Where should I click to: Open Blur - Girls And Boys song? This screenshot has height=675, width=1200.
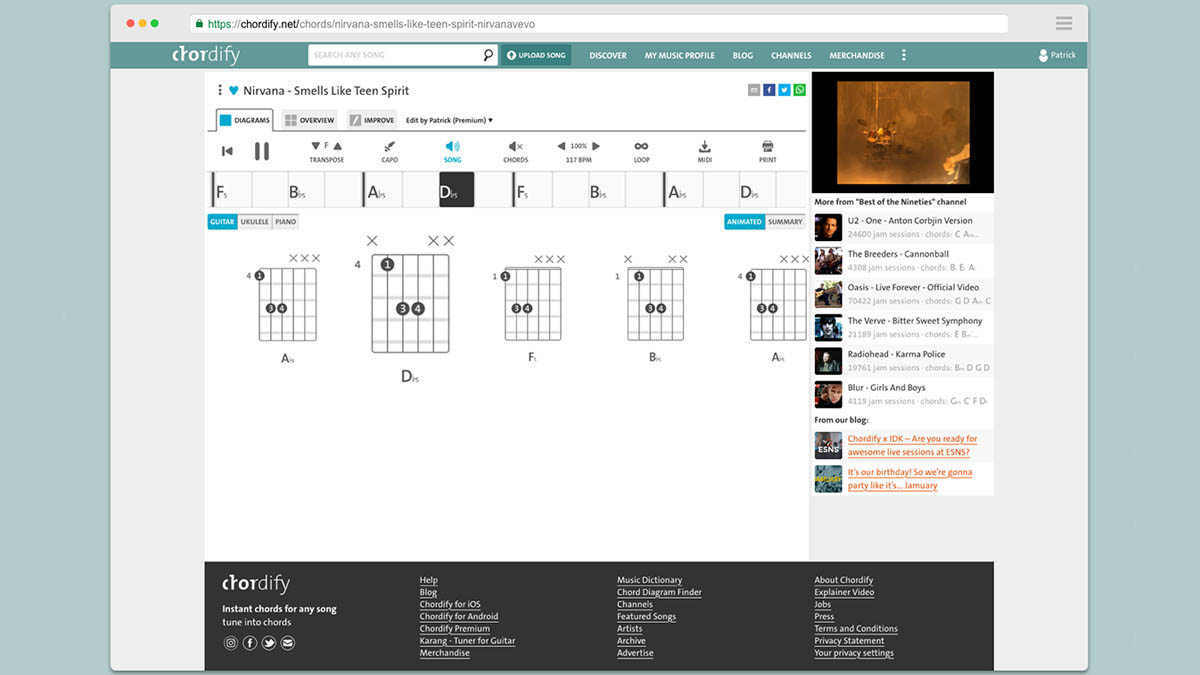pos(903,394)
